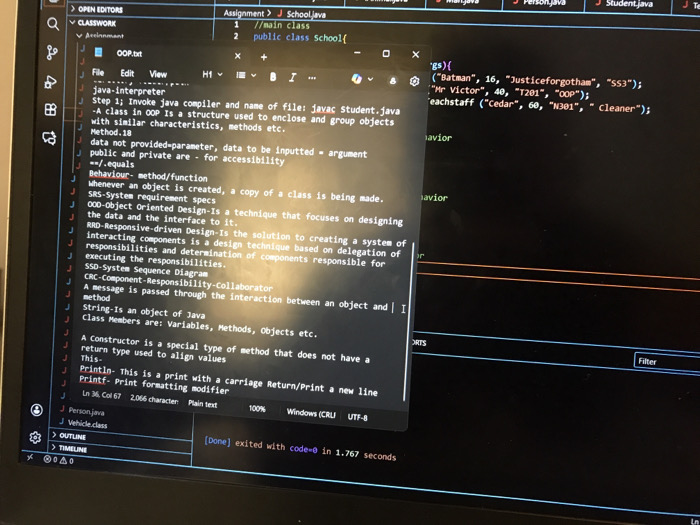Image resolution: width=700 pixels, height=525 pixels.
Task: Click errors and warnings status bar indicator
Action: [58, 460]
